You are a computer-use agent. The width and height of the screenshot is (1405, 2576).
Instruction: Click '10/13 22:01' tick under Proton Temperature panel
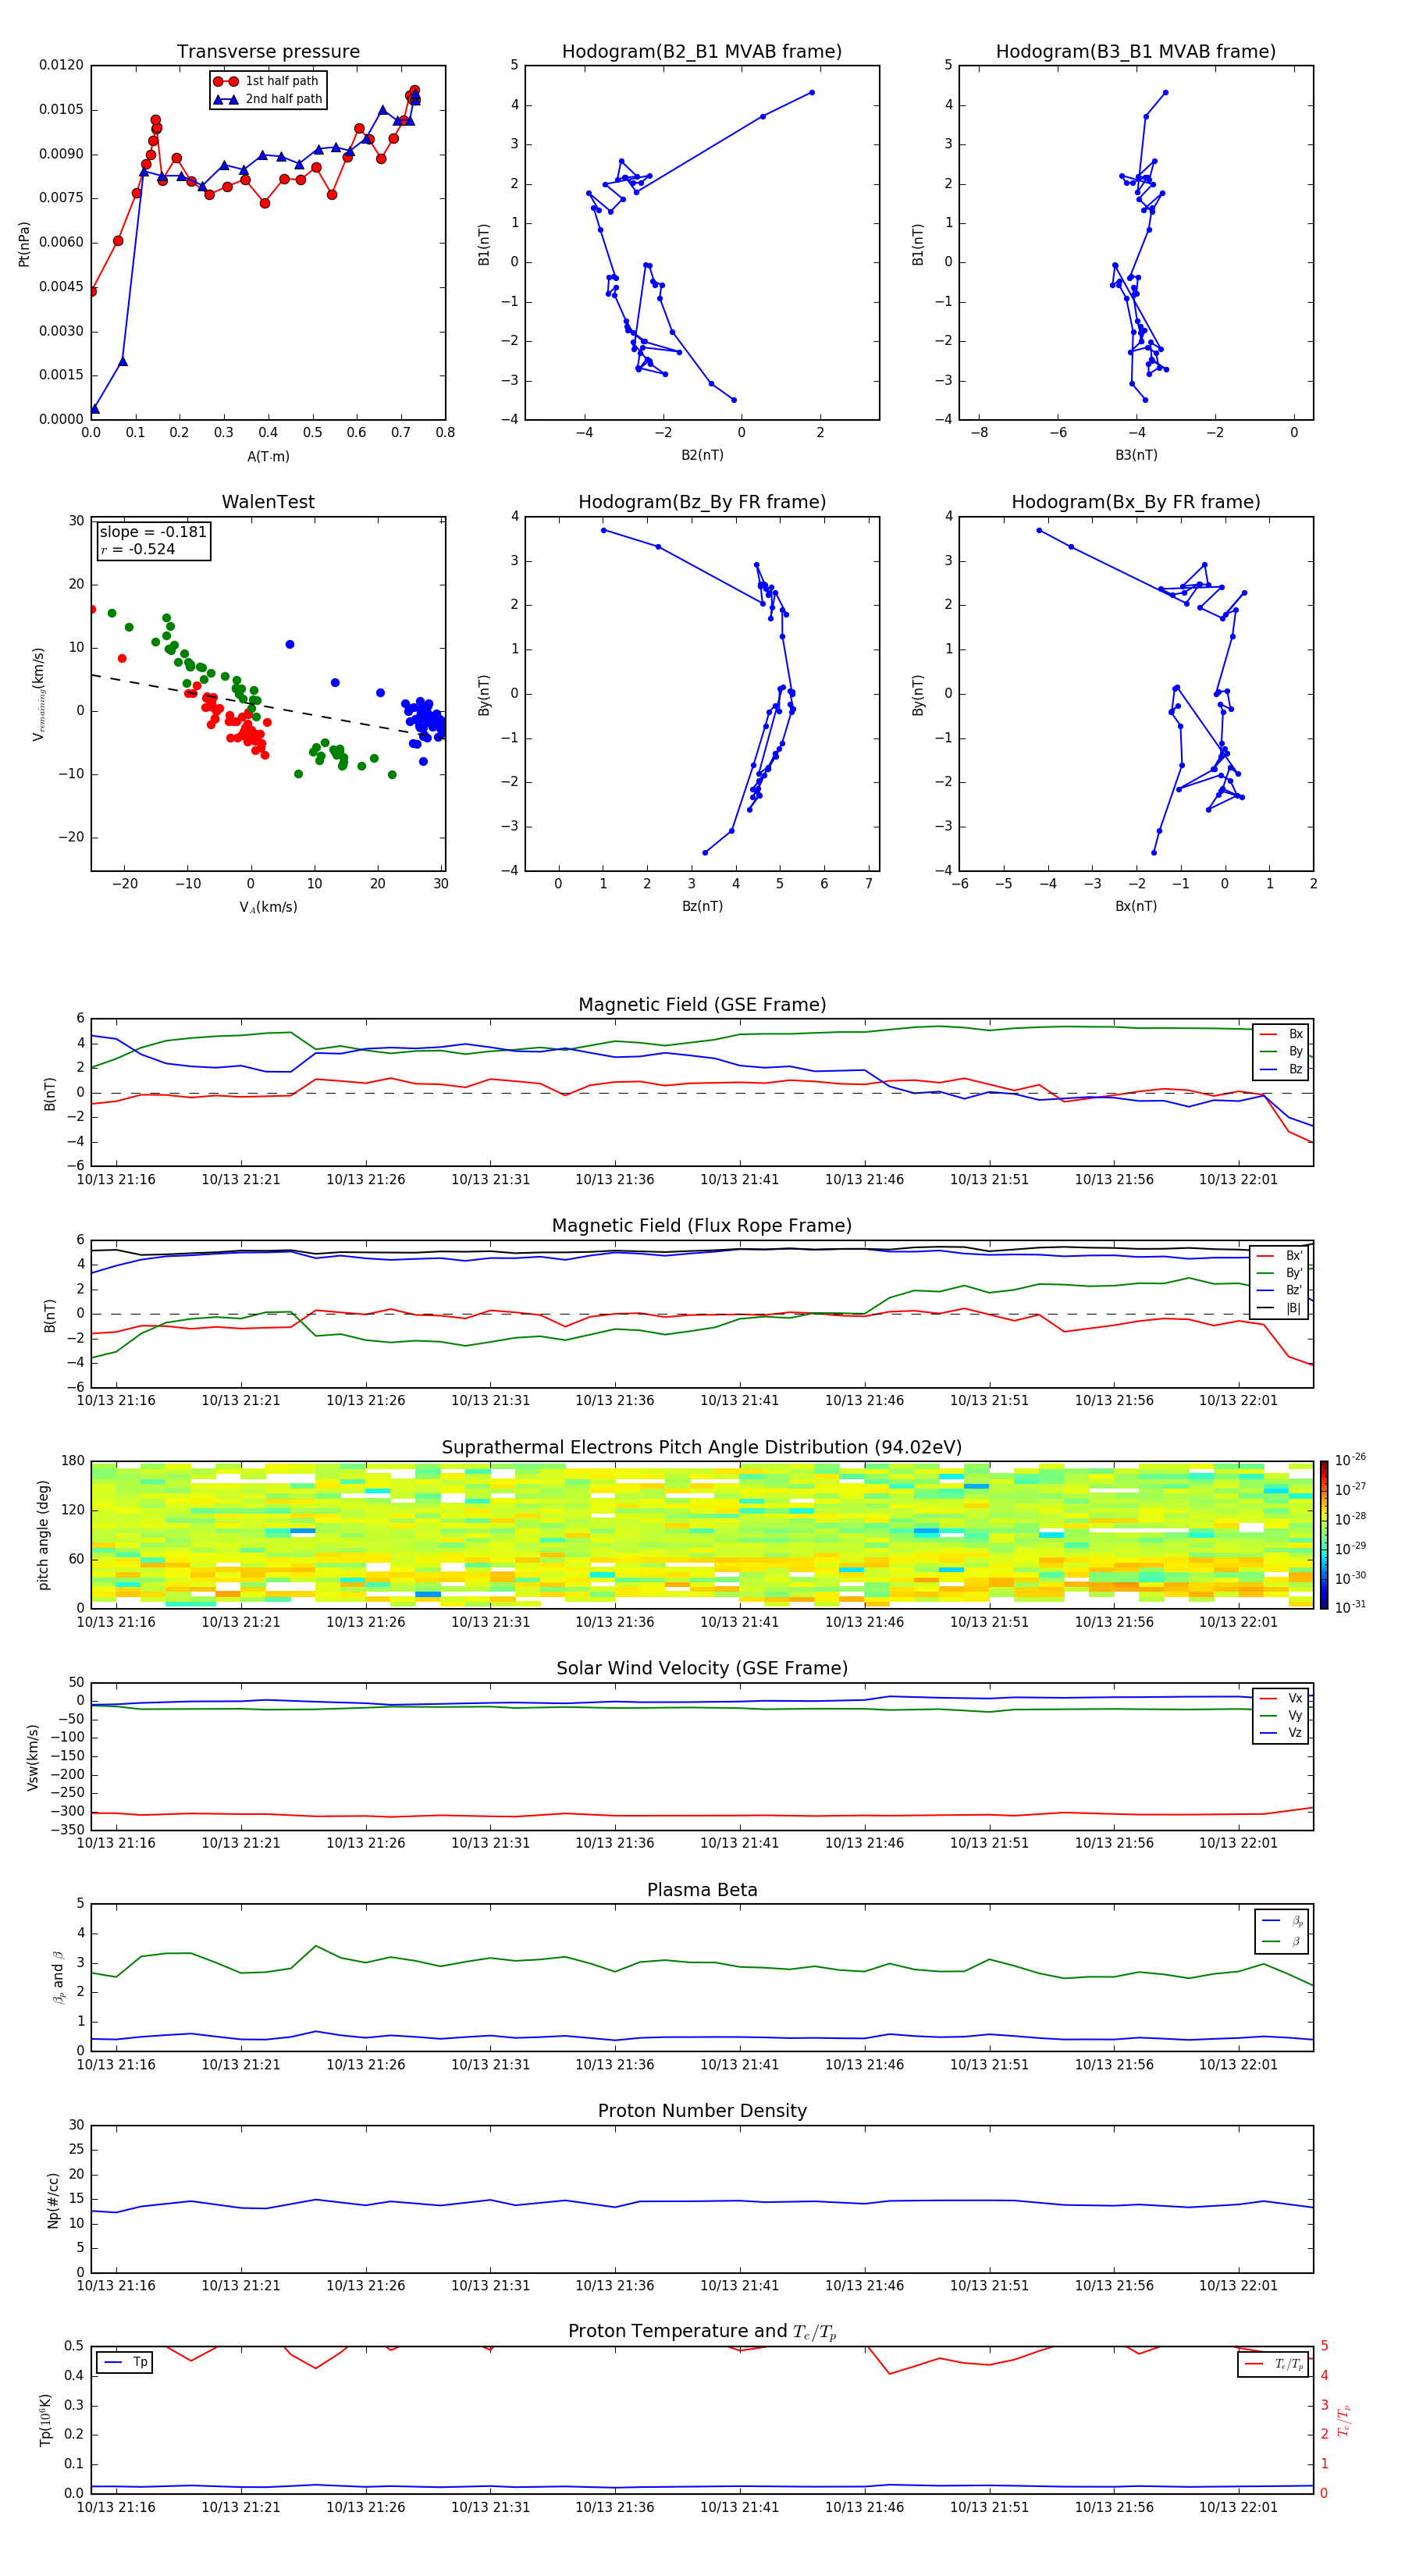(1238, 2507)
